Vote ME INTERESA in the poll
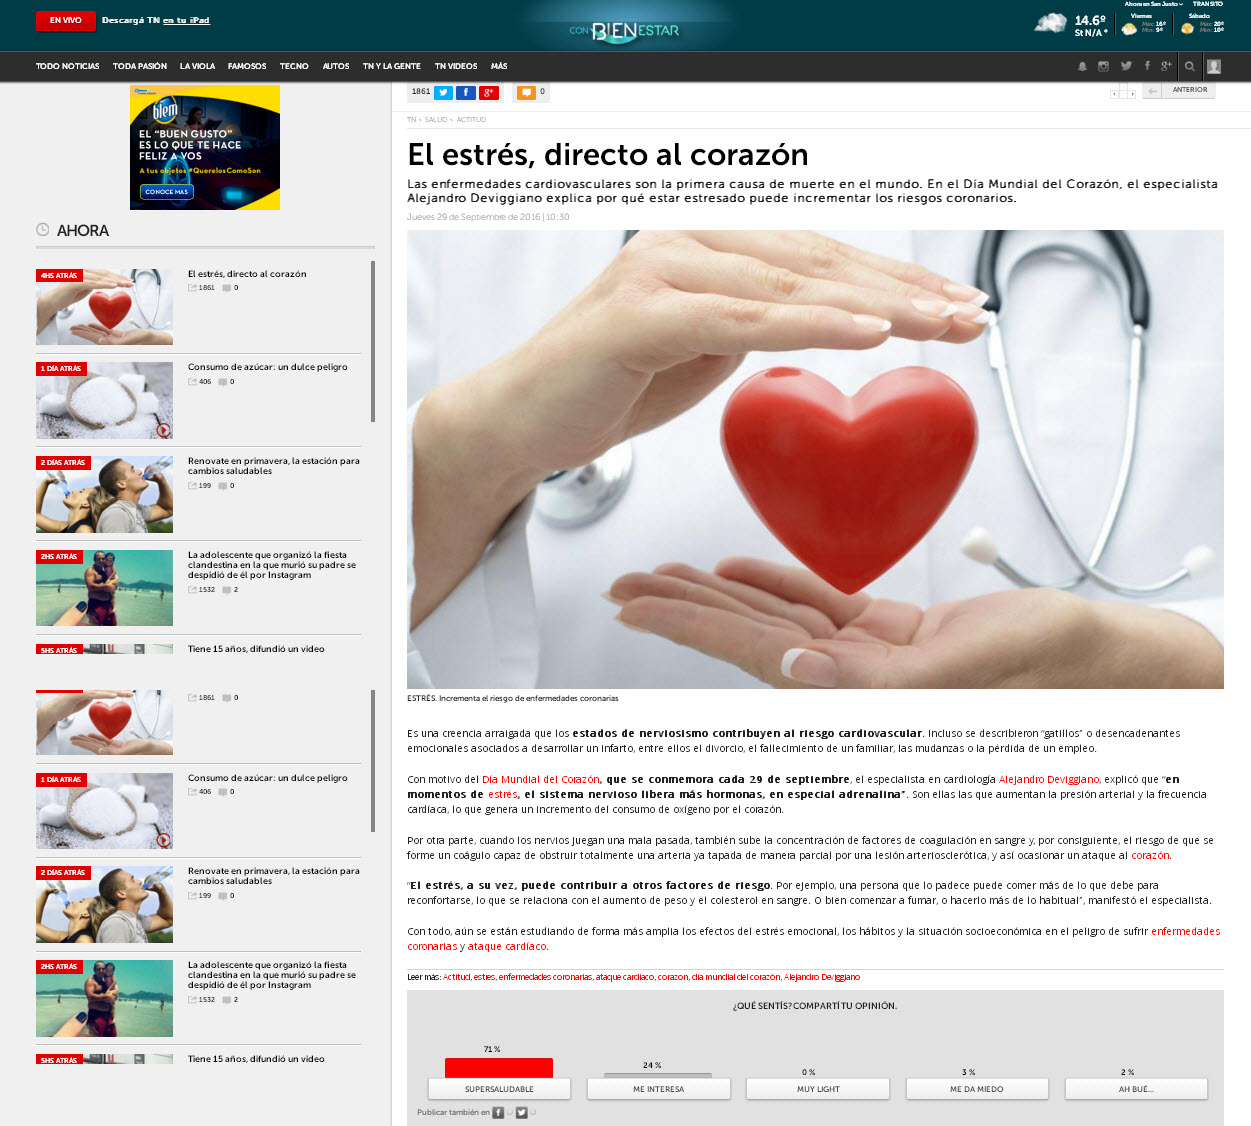 click(659, 1089)
